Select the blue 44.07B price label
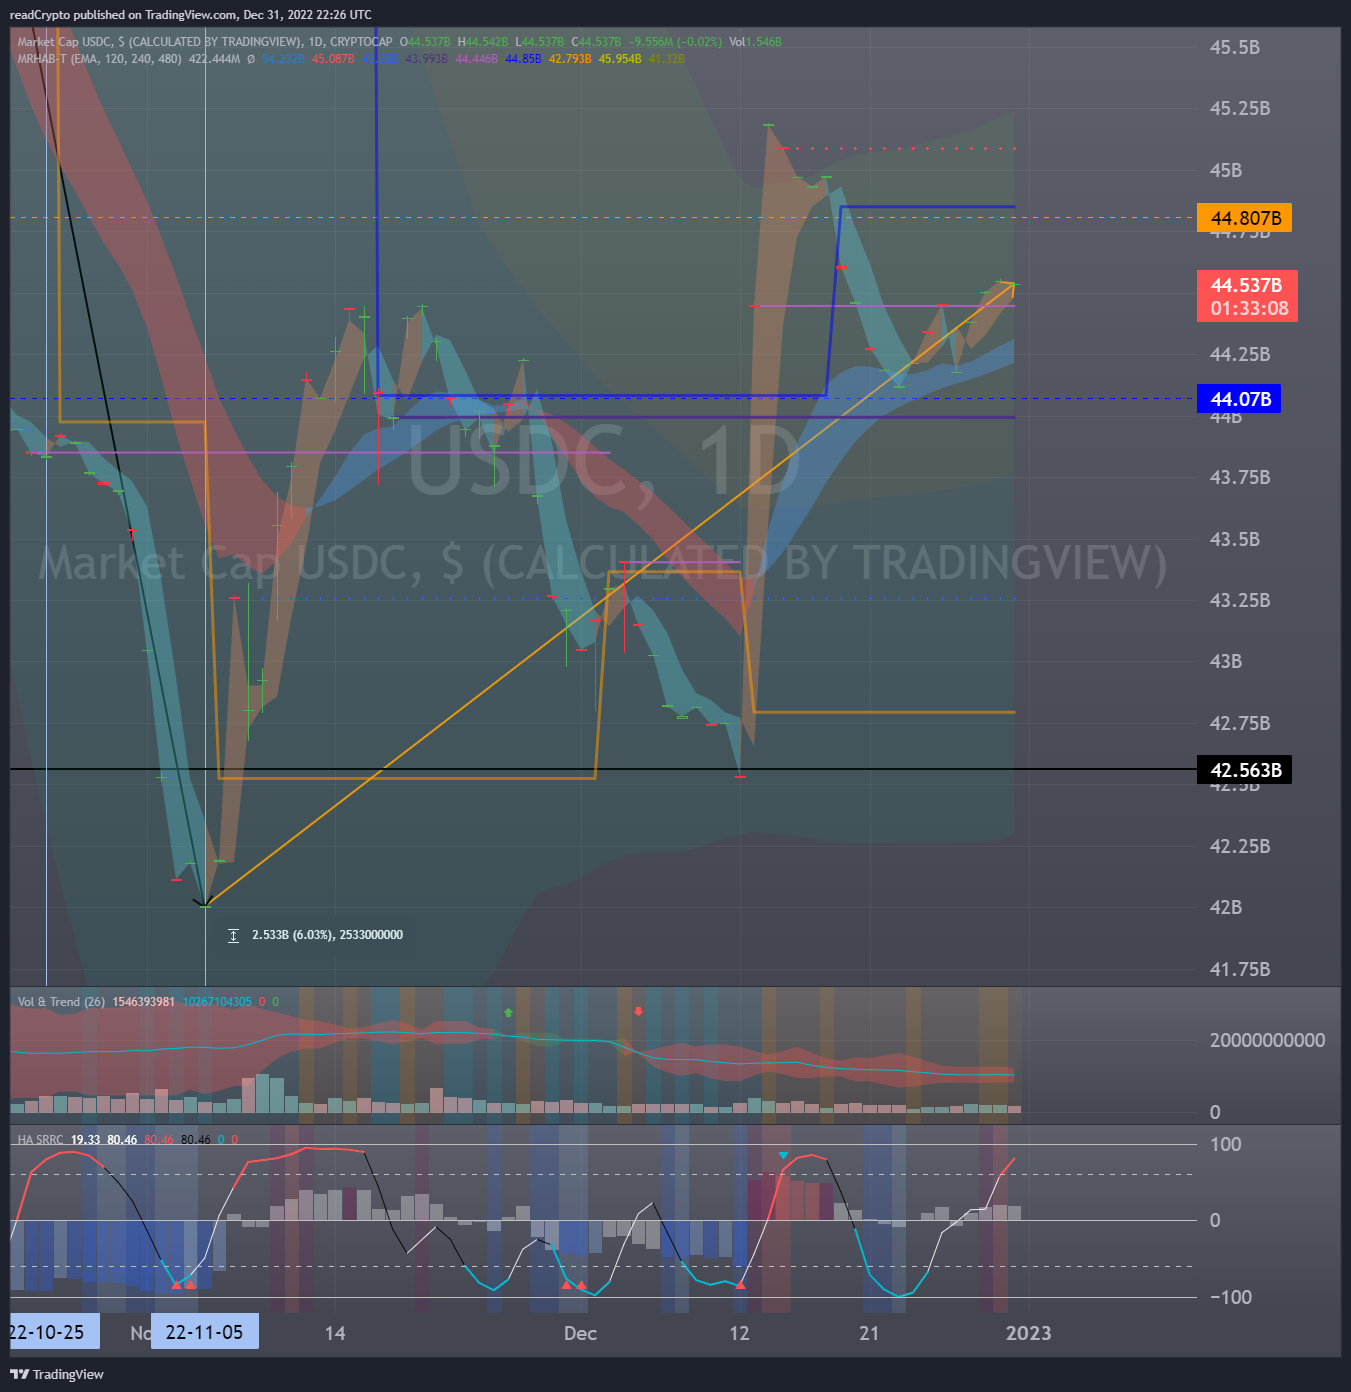This screenshot has width=1351, height=1392. point(1238,399)
